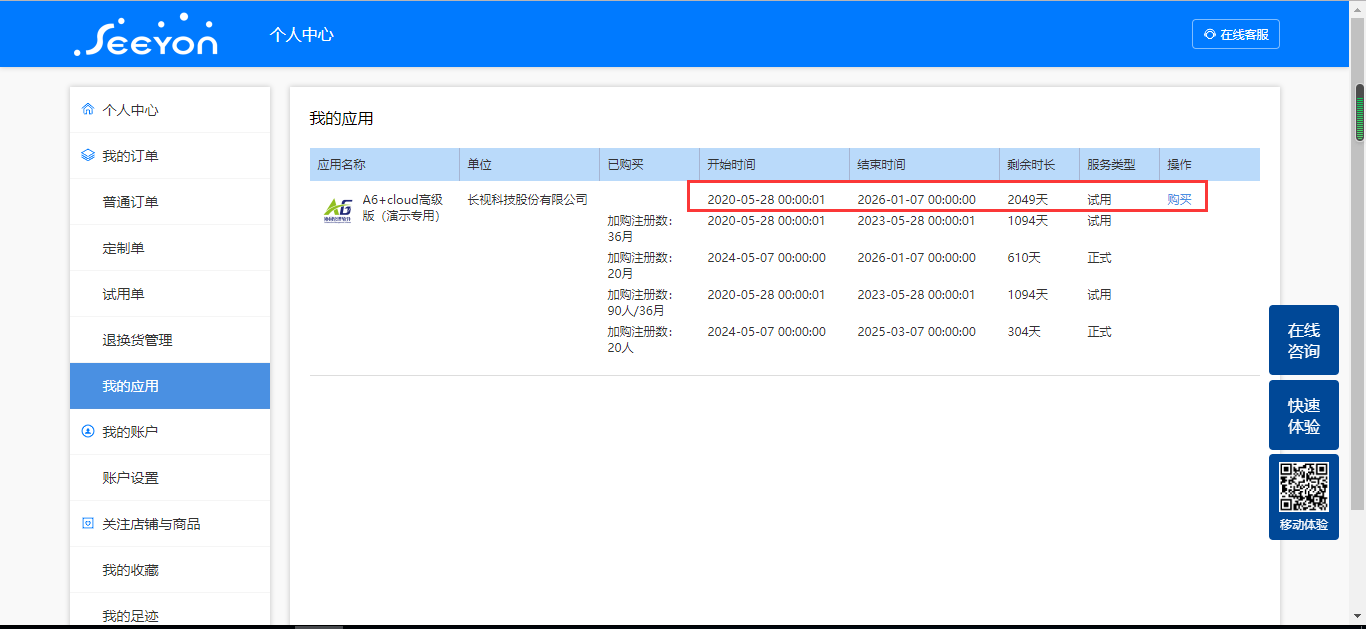Click the 加购注册数: 90人/36月 entry
The image size is (1366, 629).
point(640,303)
